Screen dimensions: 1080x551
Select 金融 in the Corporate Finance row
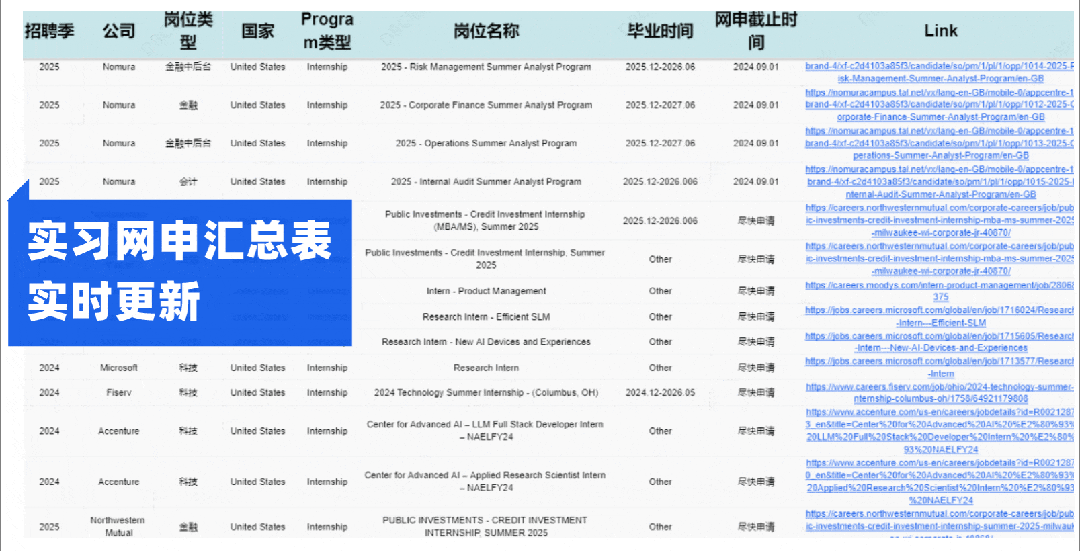click(x=188, y=105)
